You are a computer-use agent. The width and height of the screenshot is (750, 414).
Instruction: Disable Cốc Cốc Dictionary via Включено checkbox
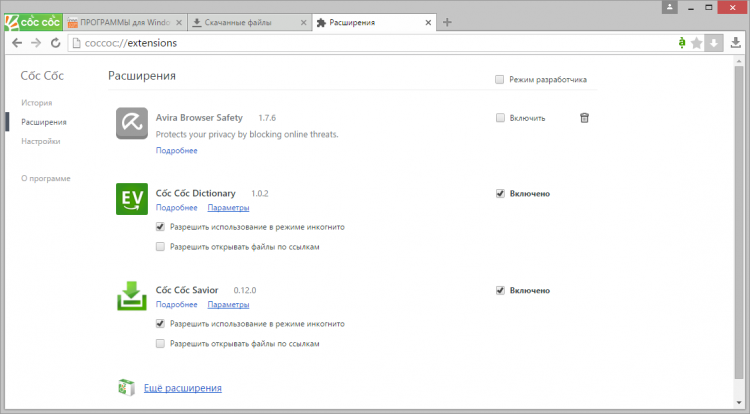point(500,194)
